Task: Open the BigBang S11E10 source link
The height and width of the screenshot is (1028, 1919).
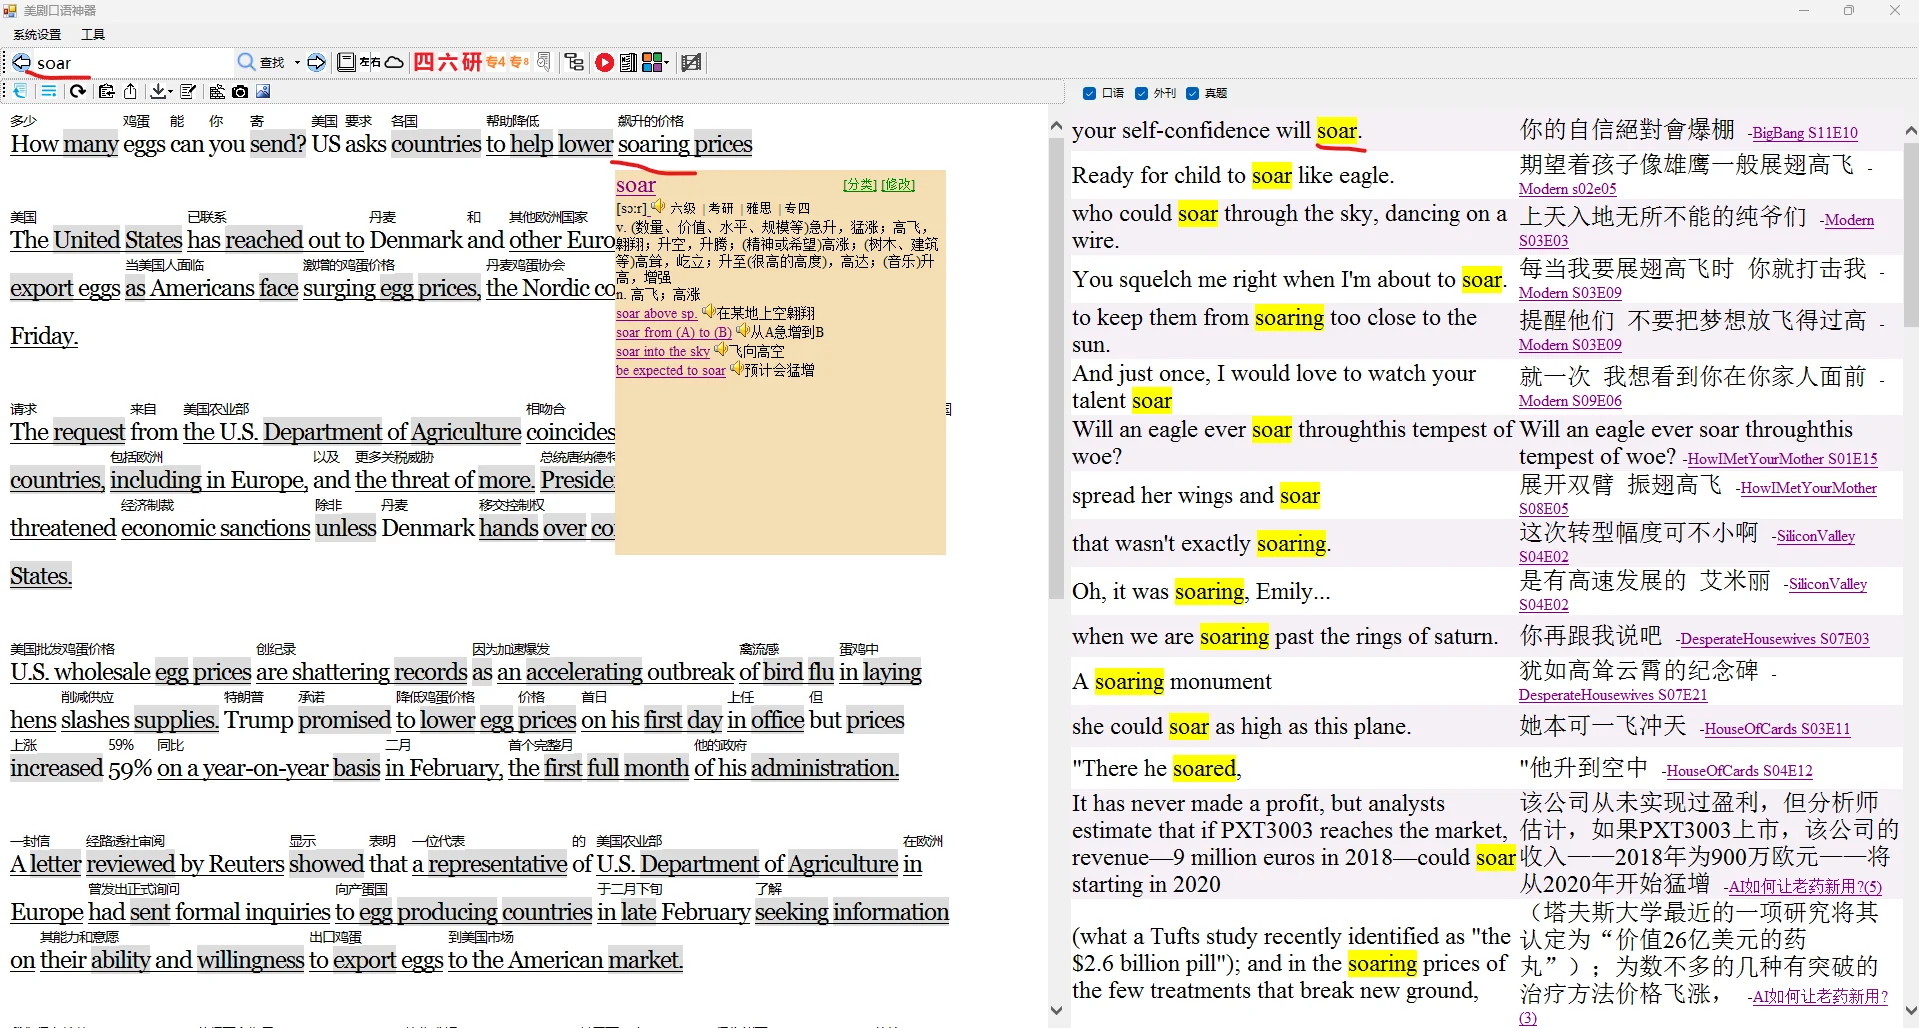Action: click(x=1805, y=133)
